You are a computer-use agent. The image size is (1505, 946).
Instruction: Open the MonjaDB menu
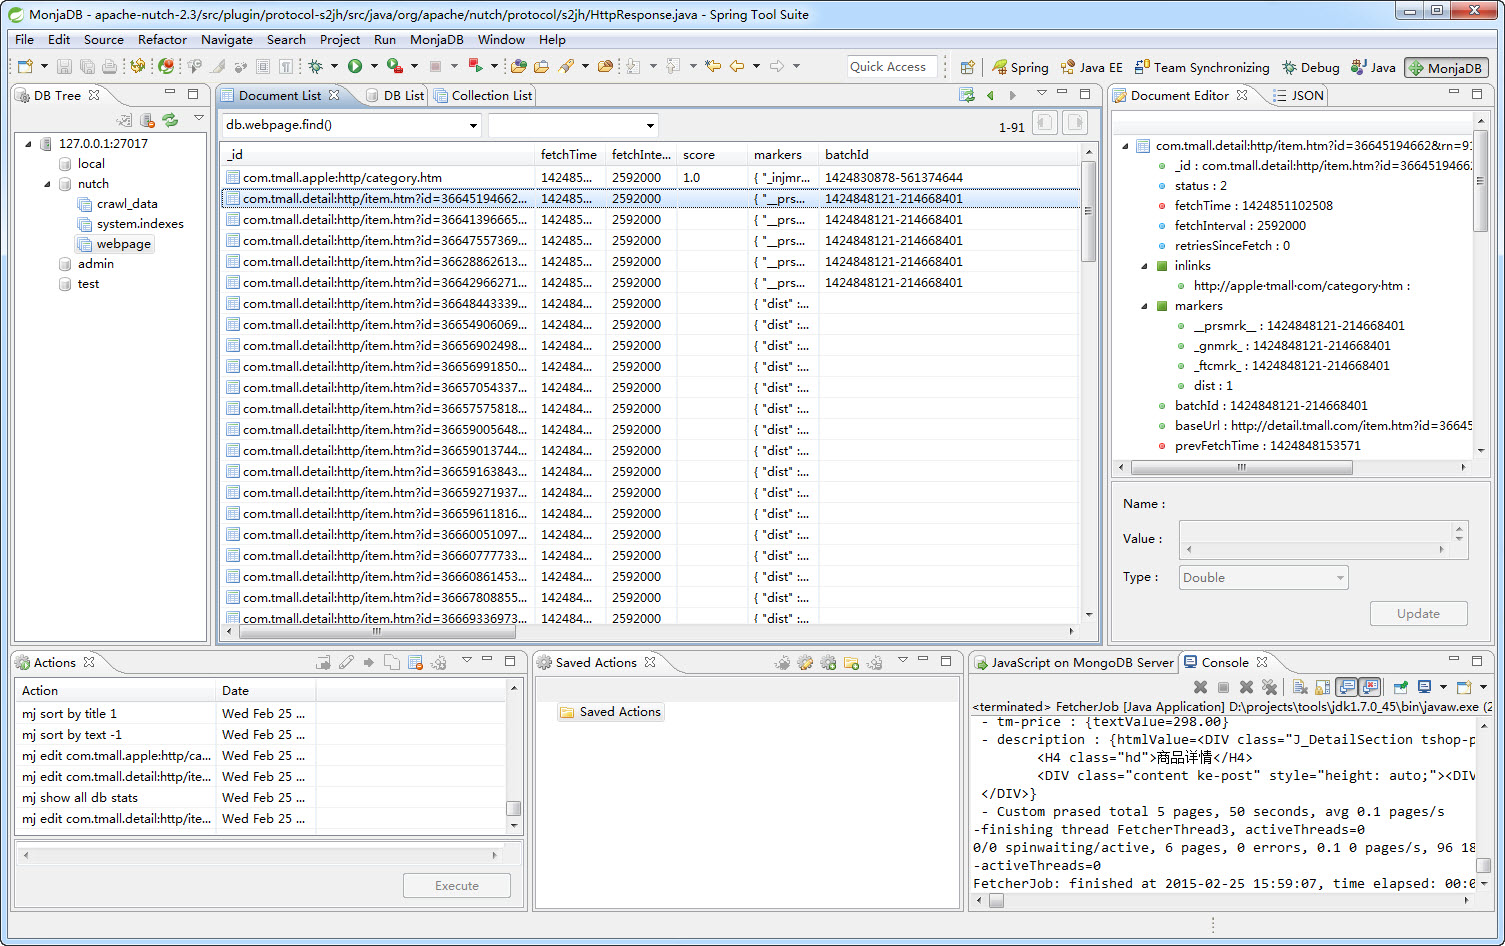[437, 40]
